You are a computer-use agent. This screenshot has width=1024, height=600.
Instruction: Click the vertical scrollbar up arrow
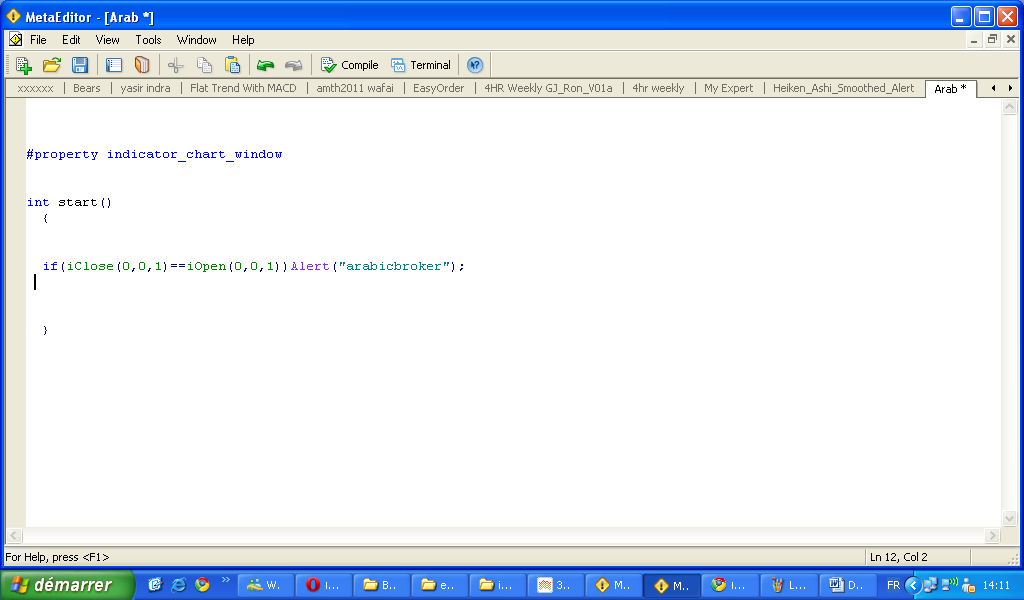1009,106
